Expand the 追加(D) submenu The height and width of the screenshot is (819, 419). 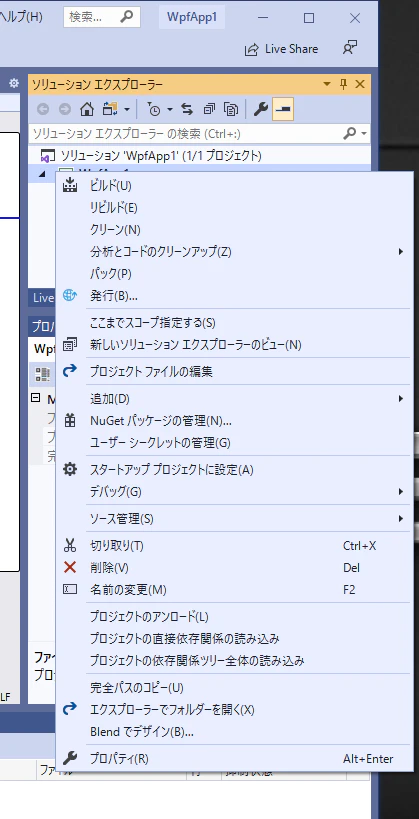click(x=401, y=399)
